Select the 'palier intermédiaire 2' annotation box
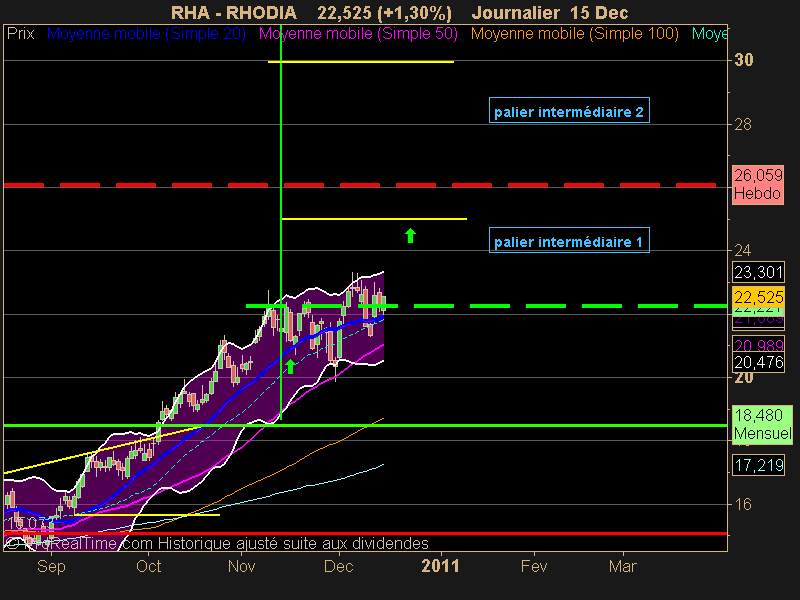This screenshot has height=600, width=800. [x=569, y=110]
